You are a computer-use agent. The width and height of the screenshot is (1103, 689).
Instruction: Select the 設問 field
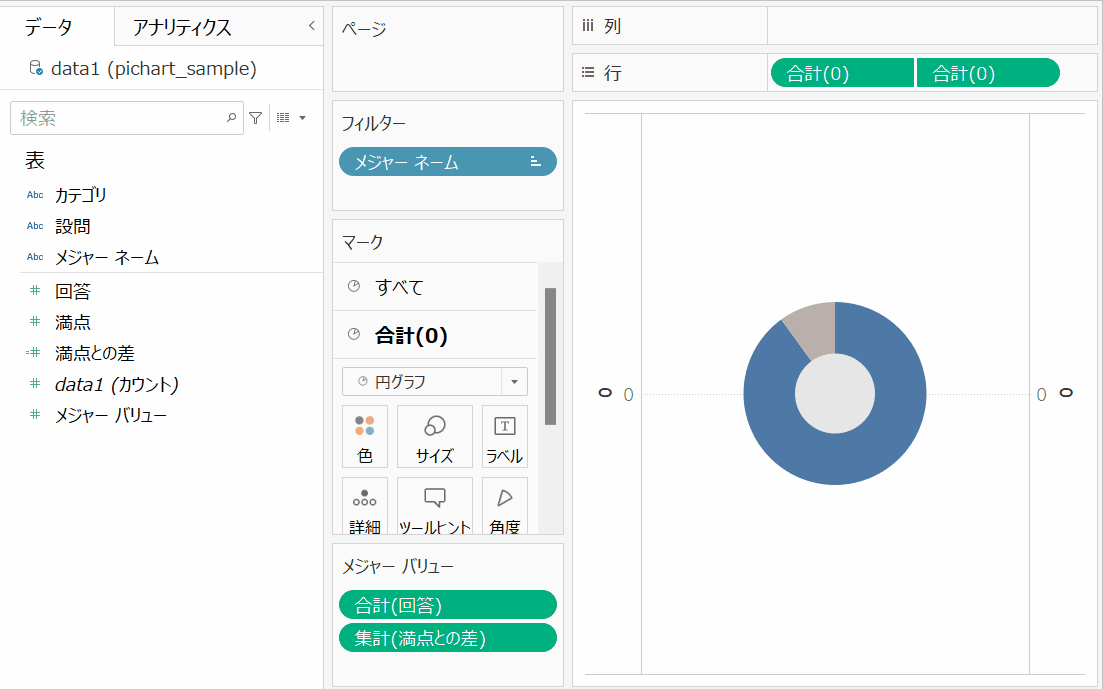72,226
